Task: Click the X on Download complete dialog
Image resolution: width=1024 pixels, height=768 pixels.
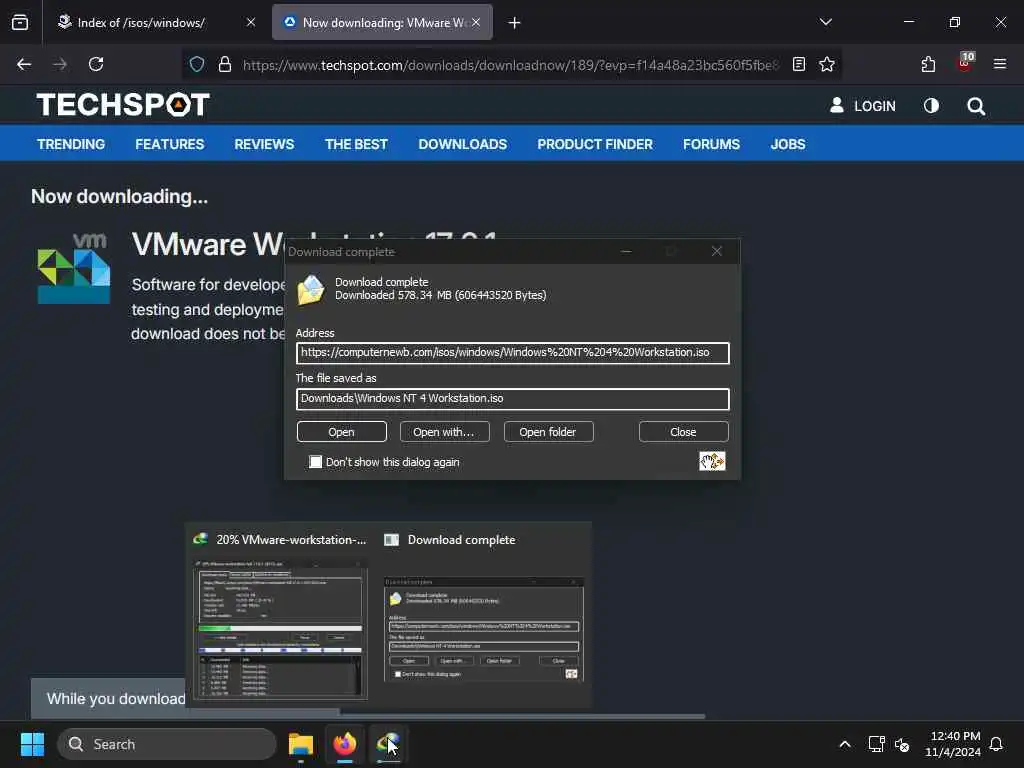Action: click(716, 251)
